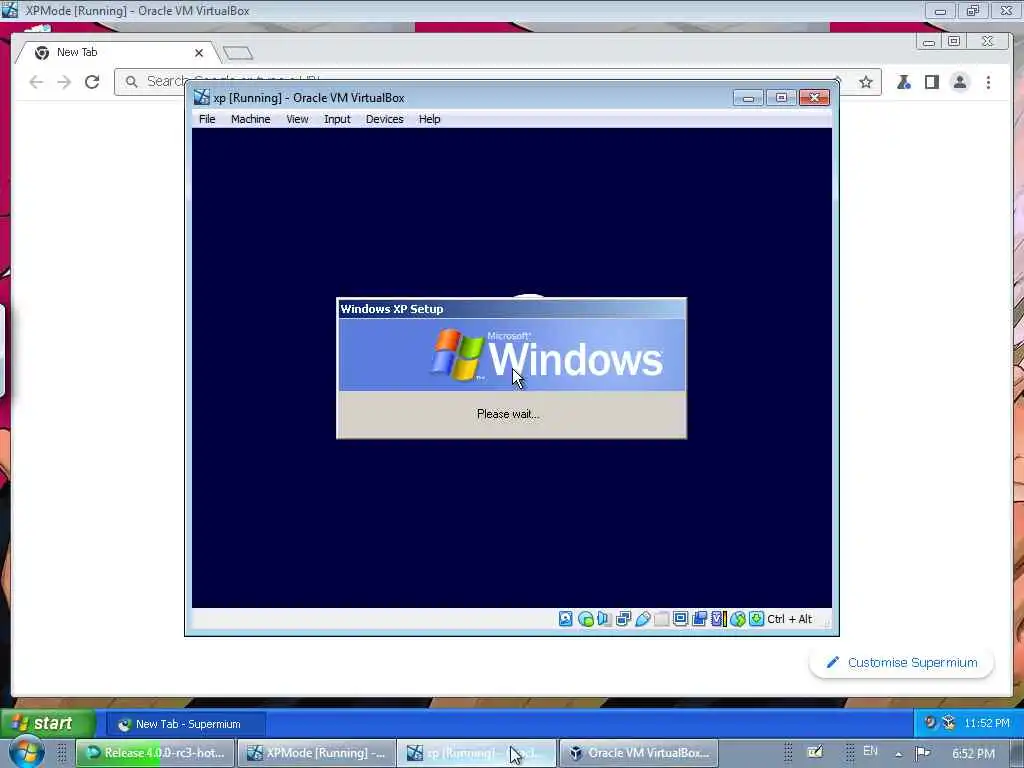Open the Supermium three-dot menu
The height and width of the screenshot is (768, 1024).
pyautogui.click(x=988, y=82)
